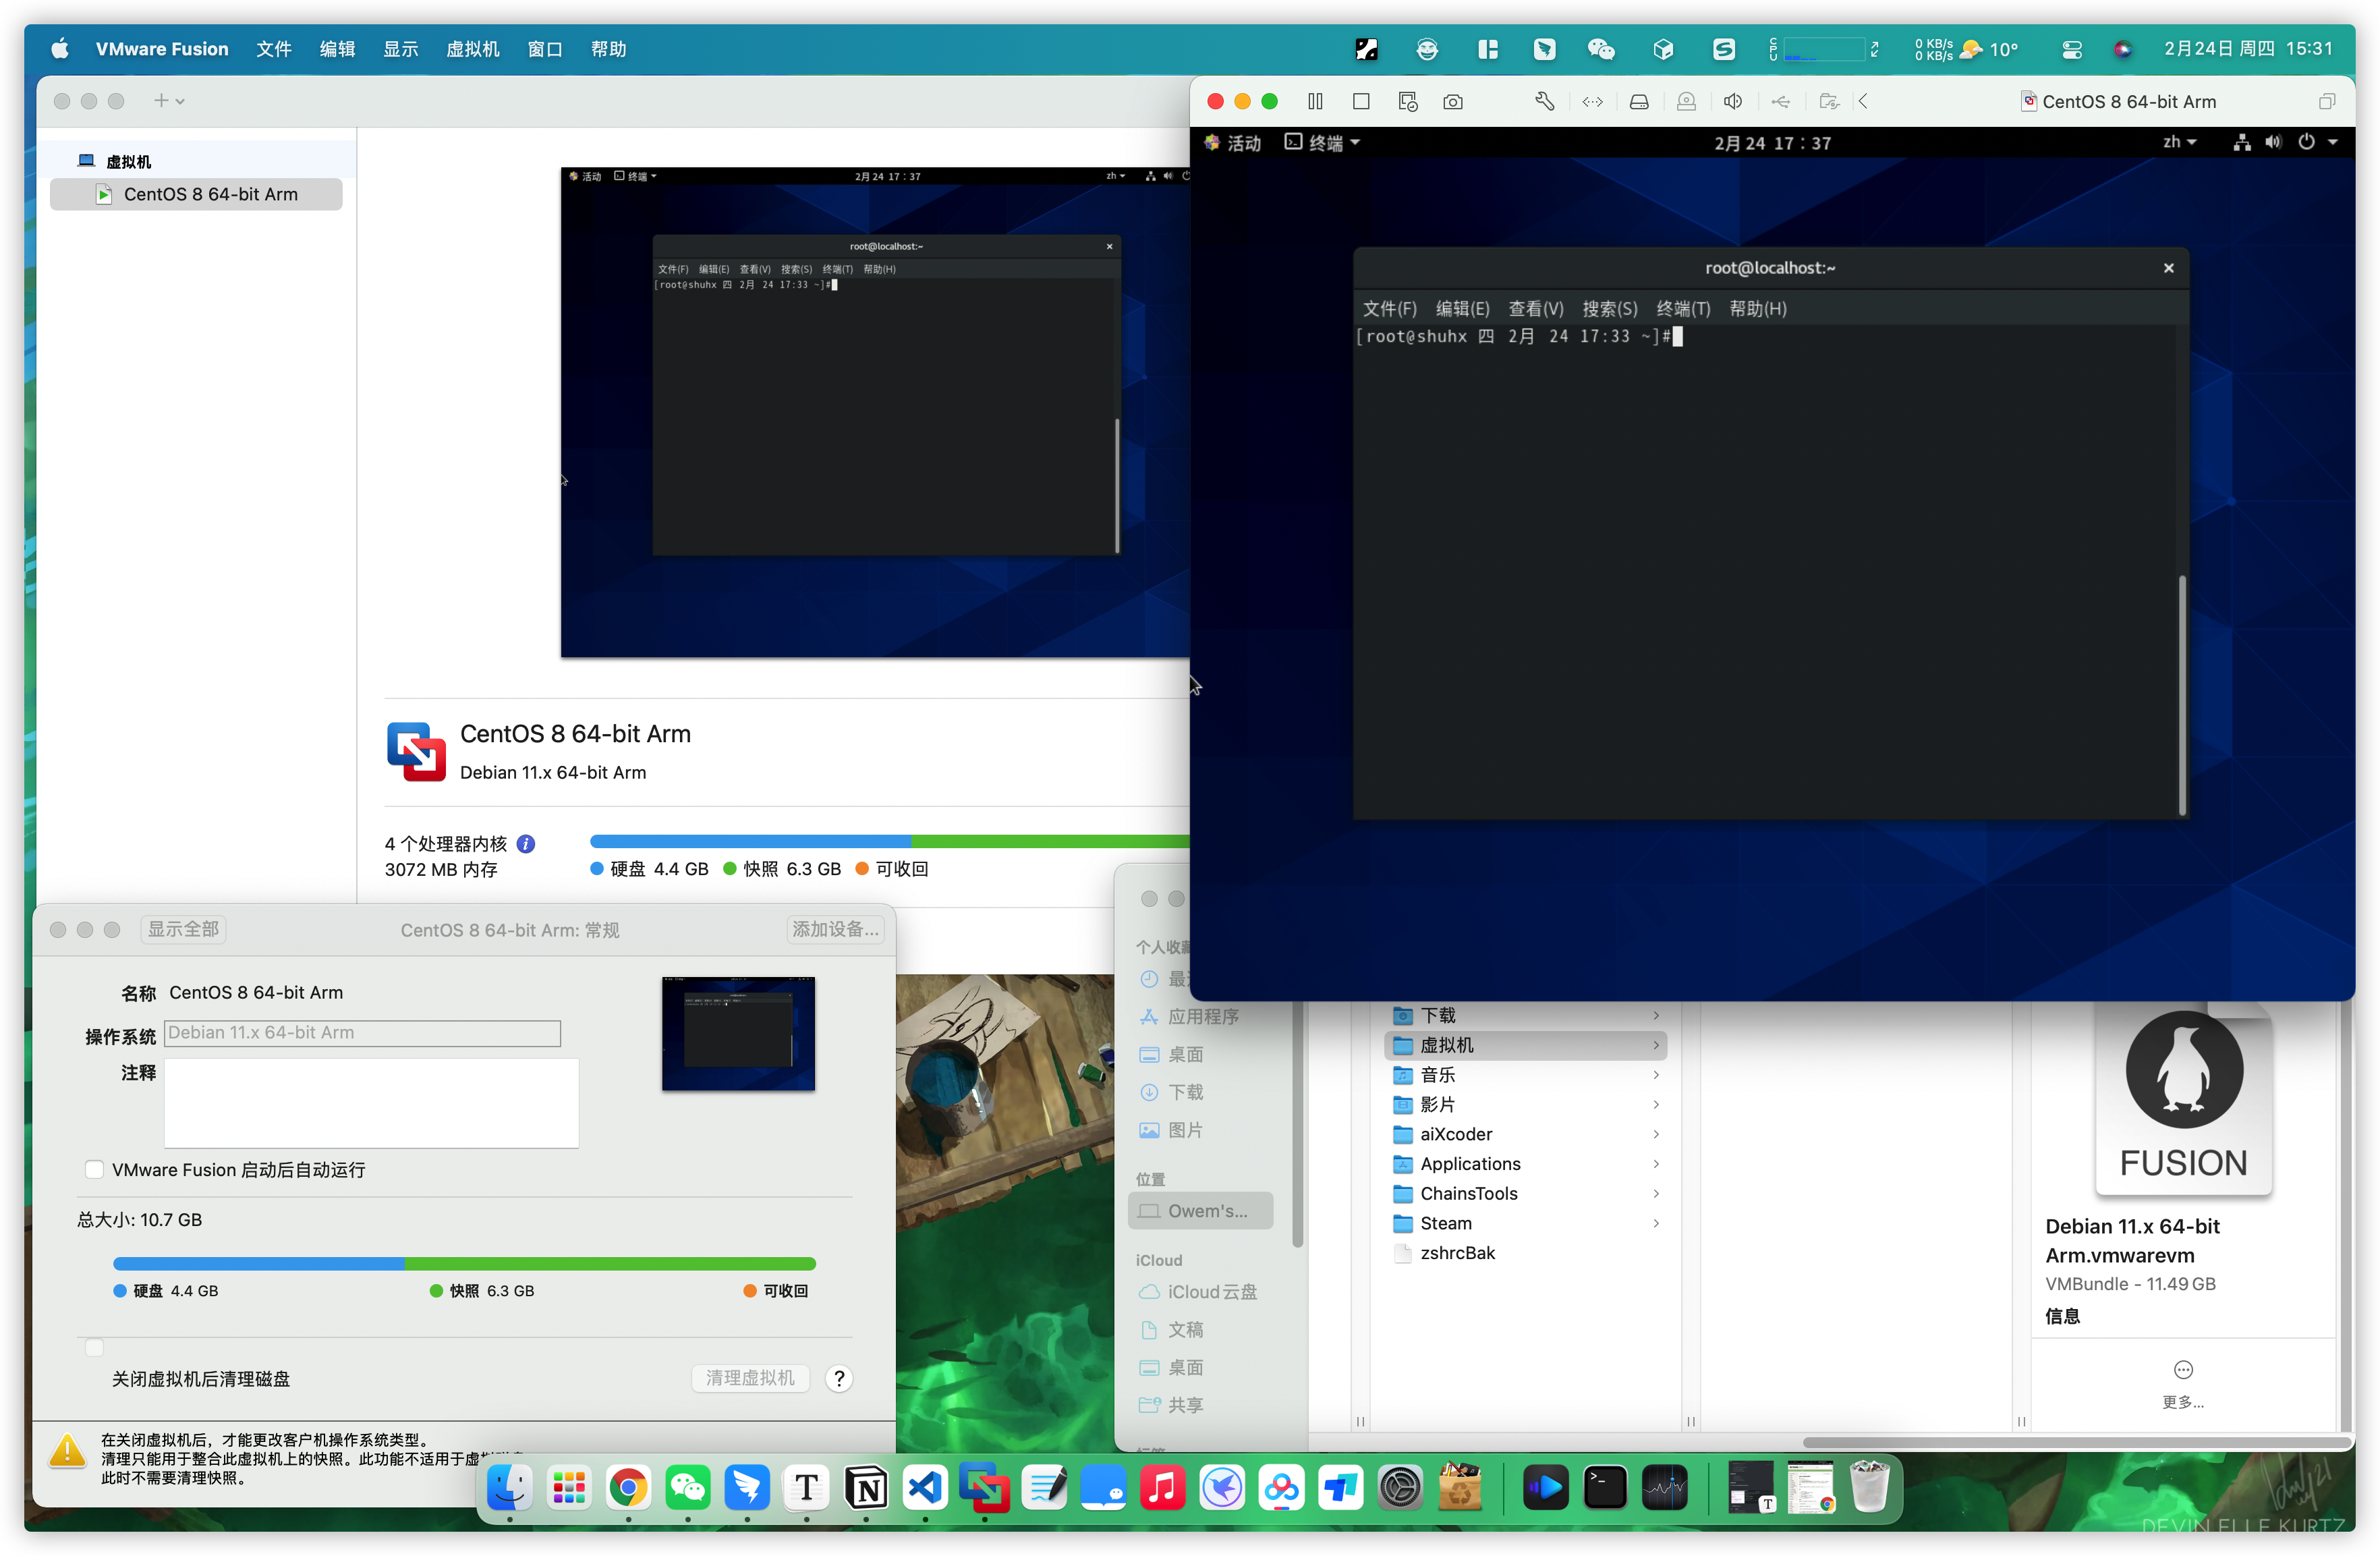Click the CentOS clock 2月24 17:37

(1772, 143)
